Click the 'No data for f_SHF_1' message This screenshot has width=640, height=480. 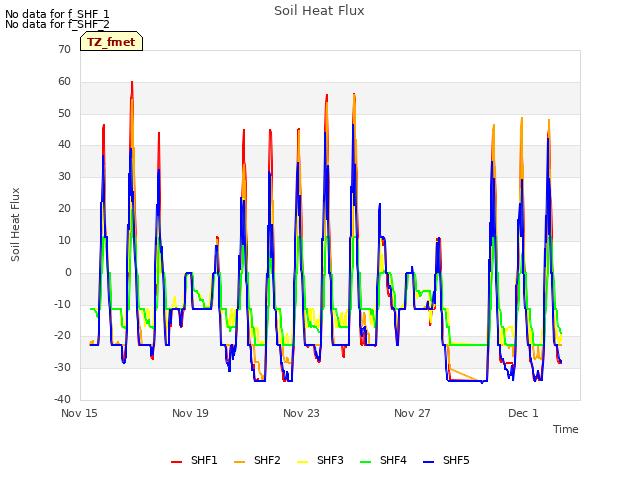pos(57,14)
